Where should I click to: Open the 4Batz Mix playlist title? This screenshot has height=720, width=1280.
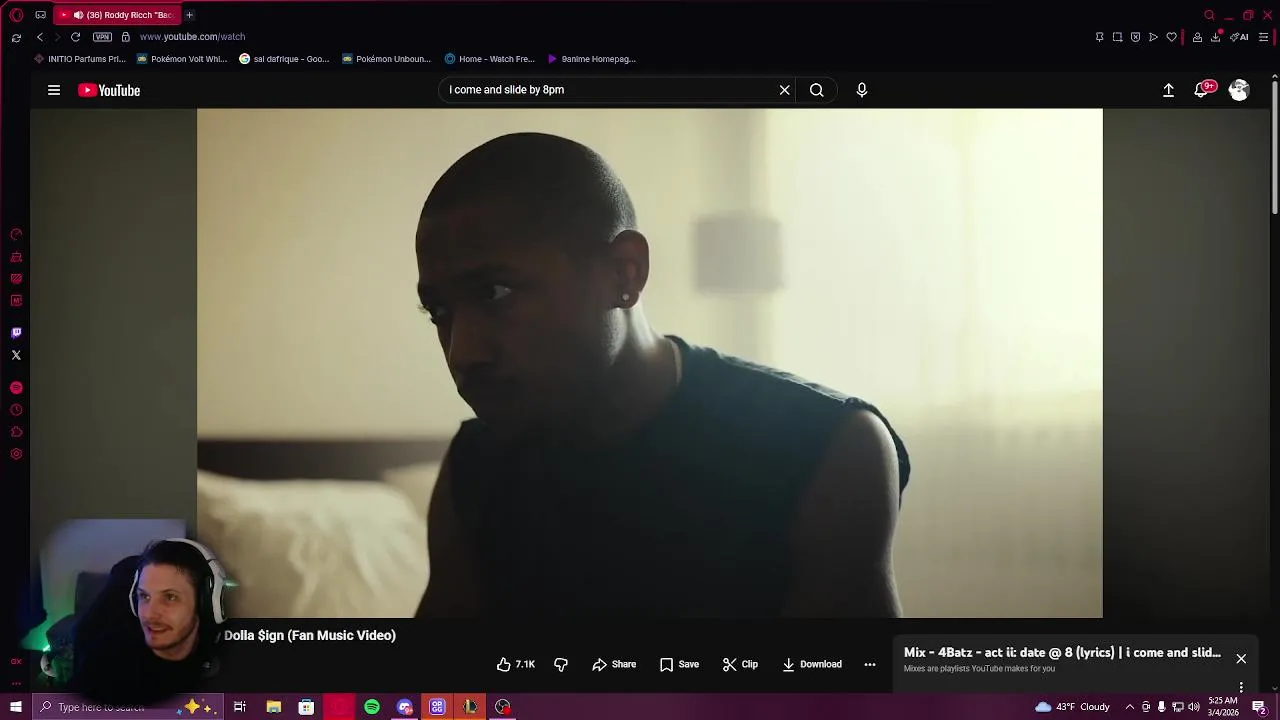[1062, 652]
